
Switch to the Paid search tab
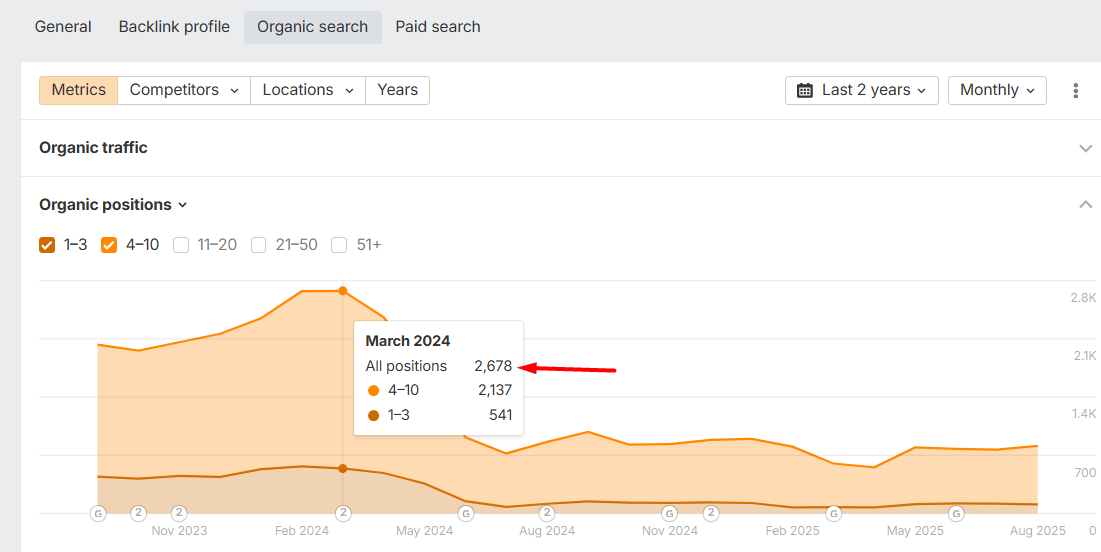coord(438,27)
